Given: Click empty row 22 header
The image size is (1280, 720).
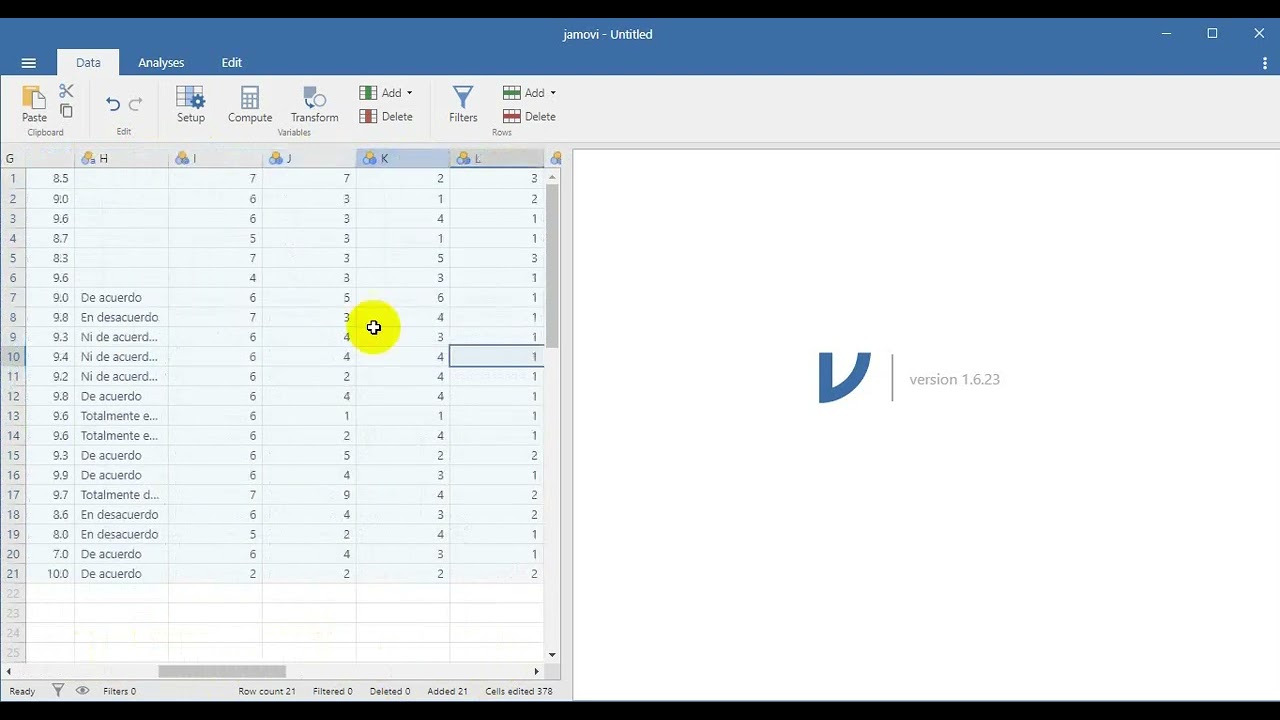Looking at the screenshot, I should pos(13,593).
